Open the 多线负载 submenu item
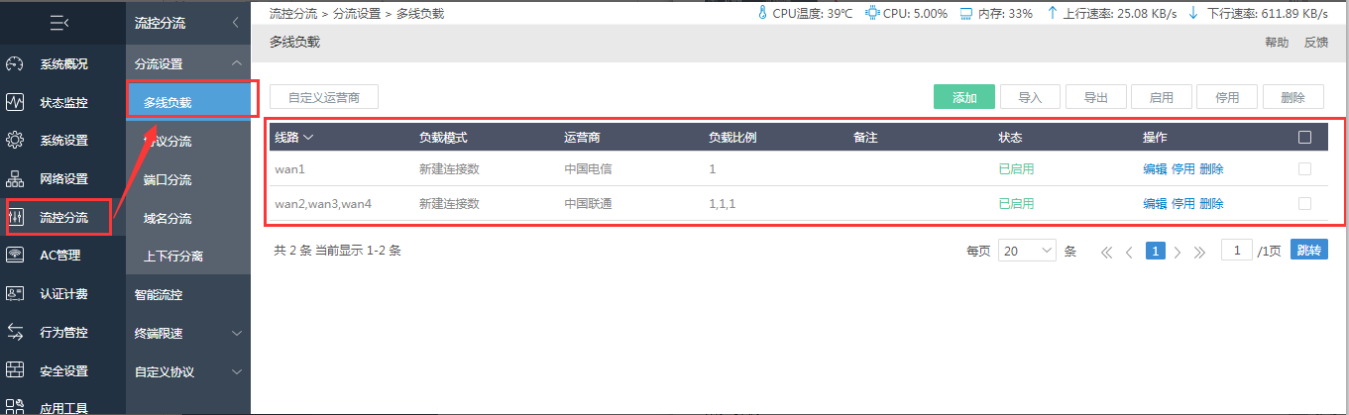Image resolution: width=1349 pixels, height=415 pixels. (188, 102)
